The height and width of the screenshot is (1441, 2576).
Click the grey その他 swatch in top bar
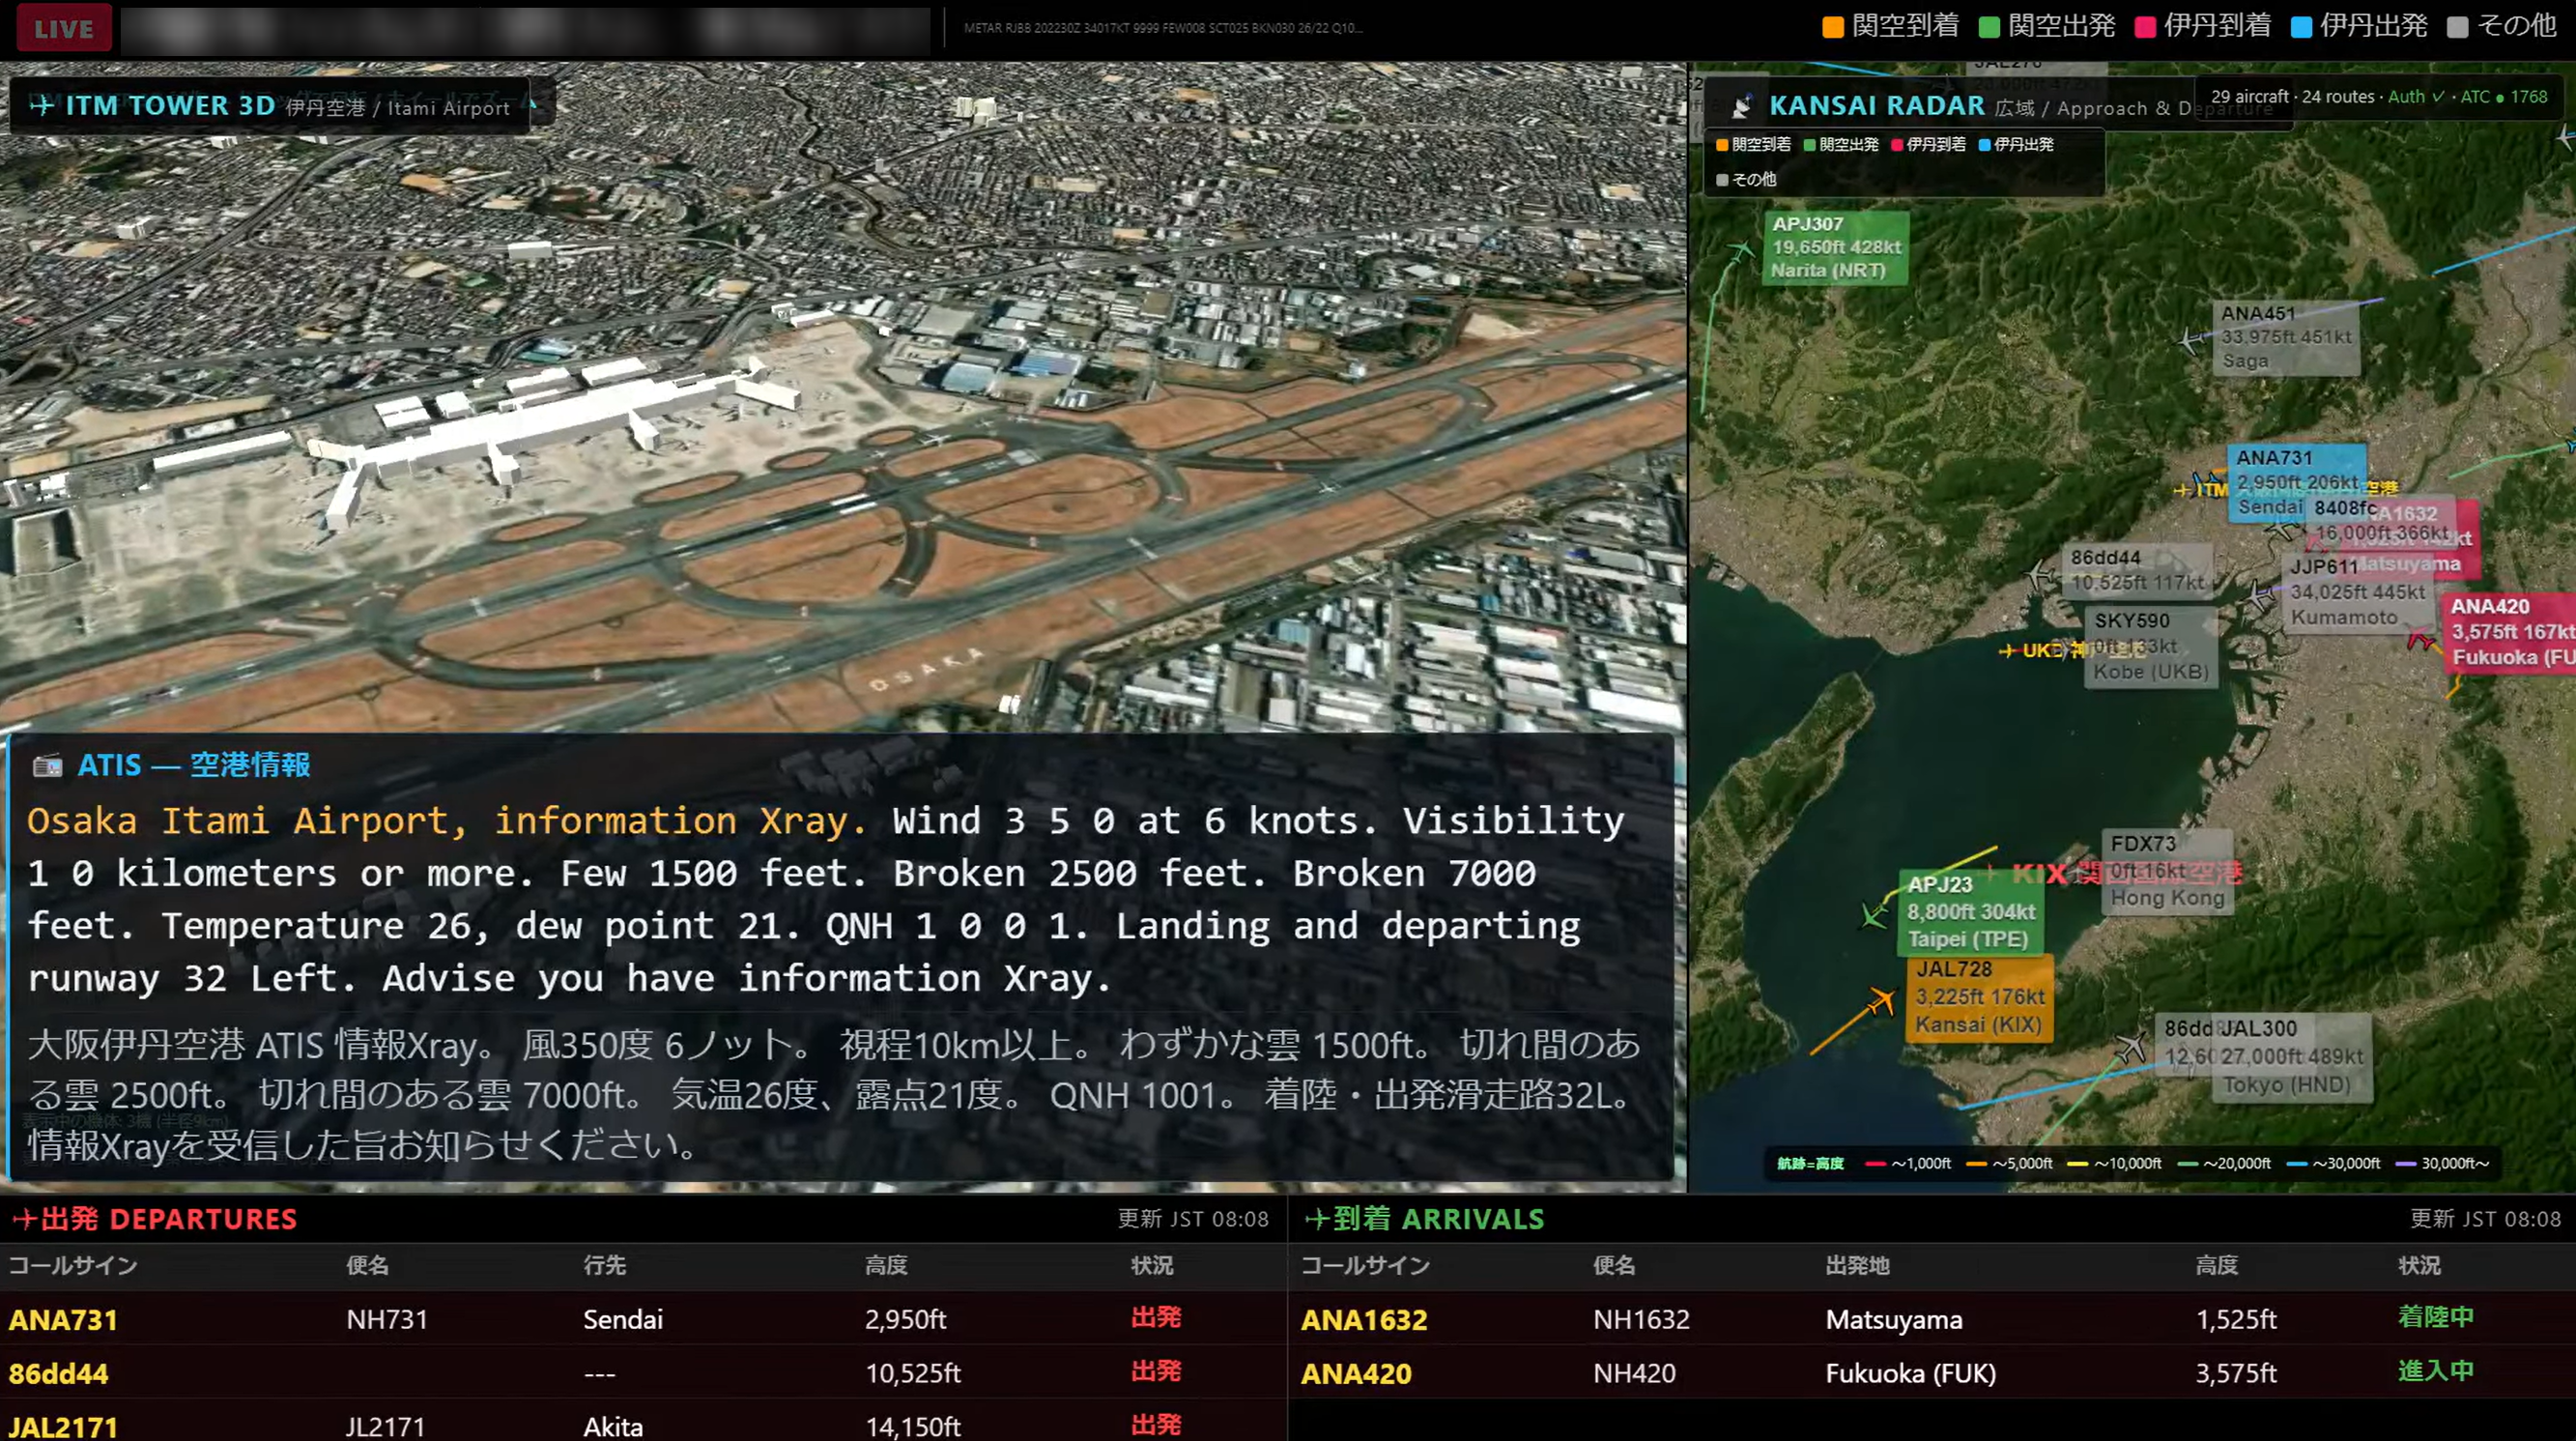(x=2457, y=27)
